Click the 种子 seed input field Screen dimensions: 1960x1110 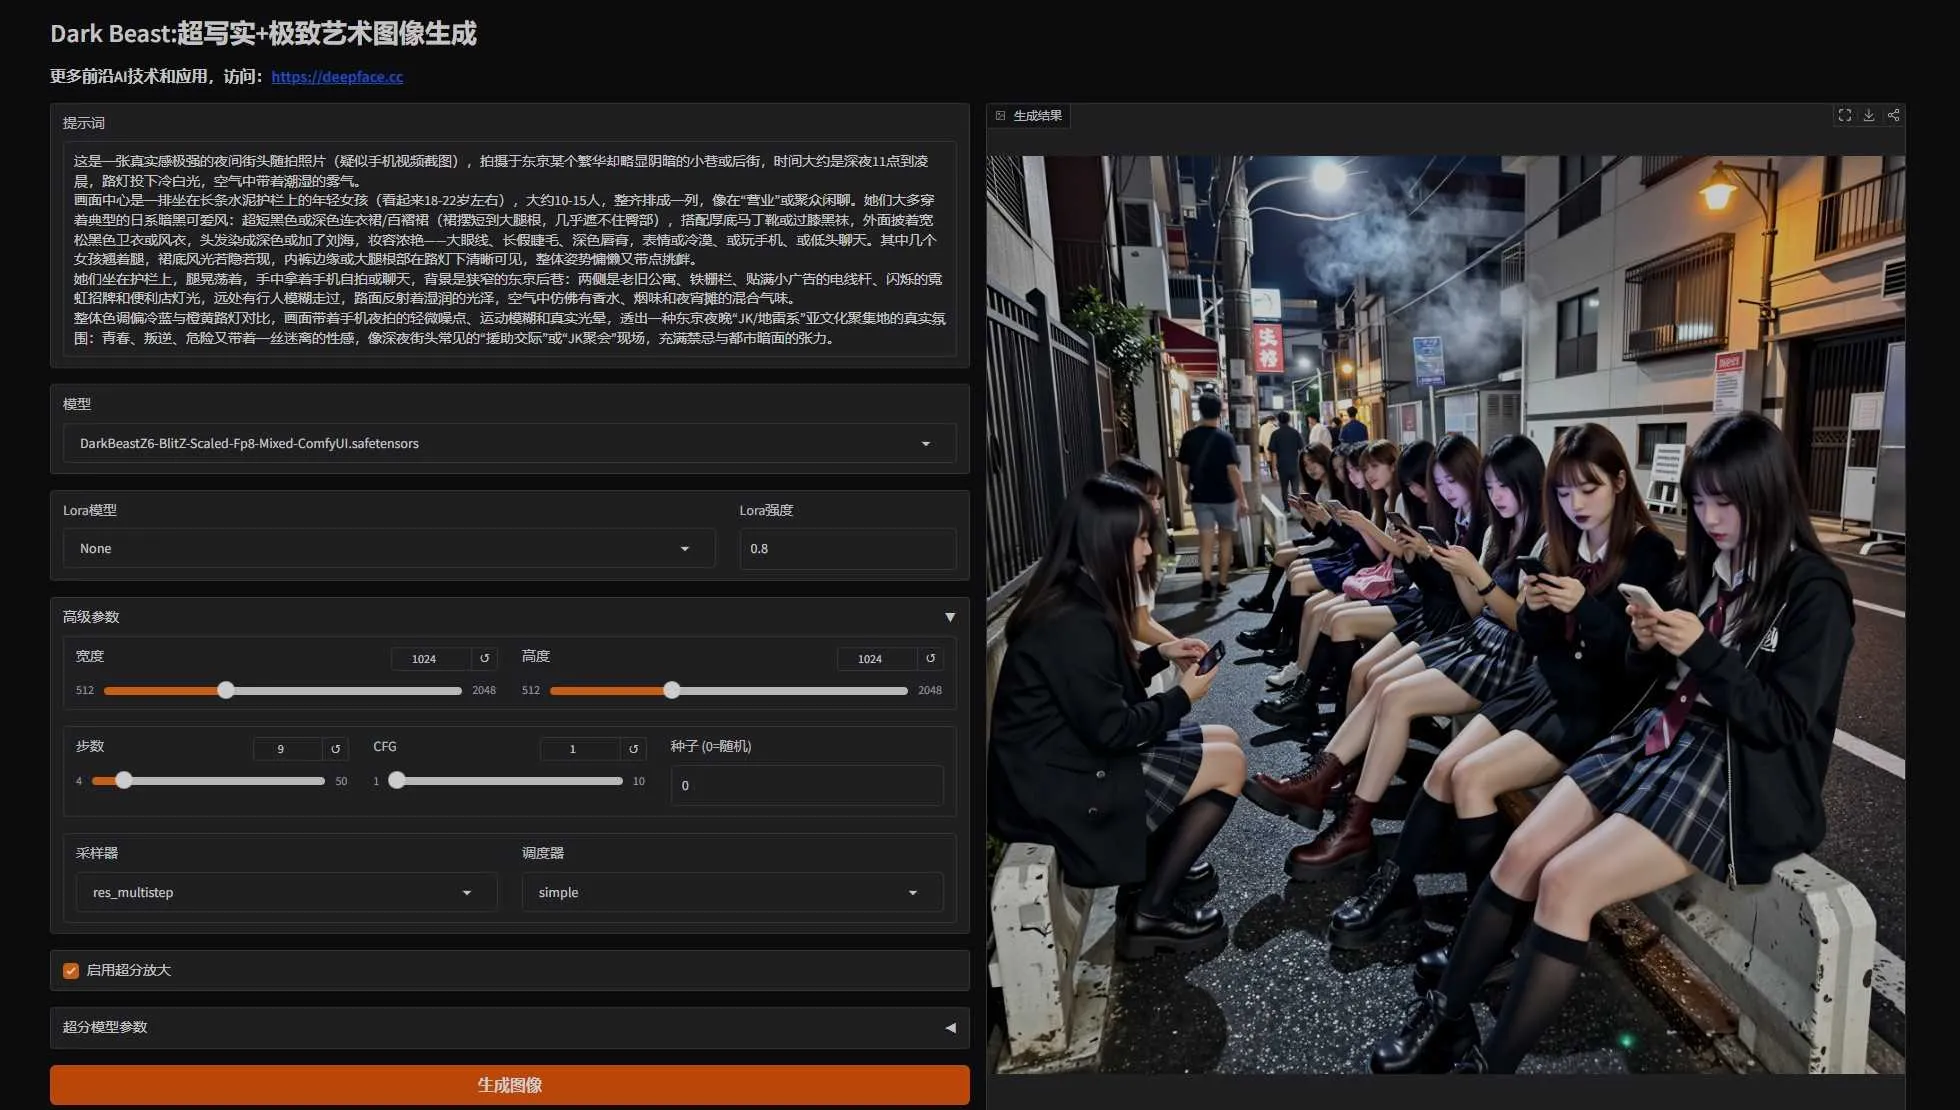click(806, 785)
